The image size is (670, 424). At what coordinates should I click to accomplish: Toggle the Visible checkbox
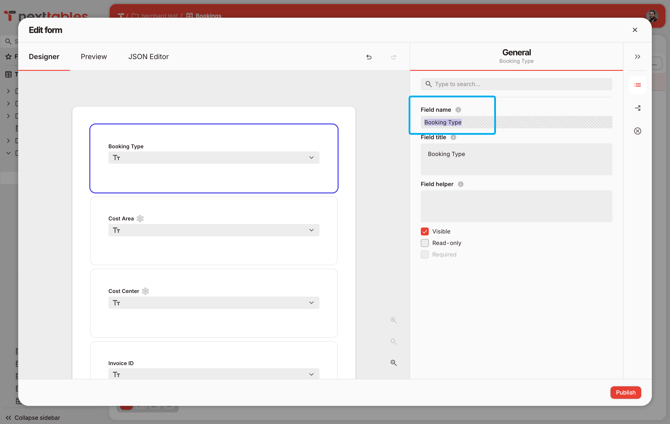pos(425,231)
